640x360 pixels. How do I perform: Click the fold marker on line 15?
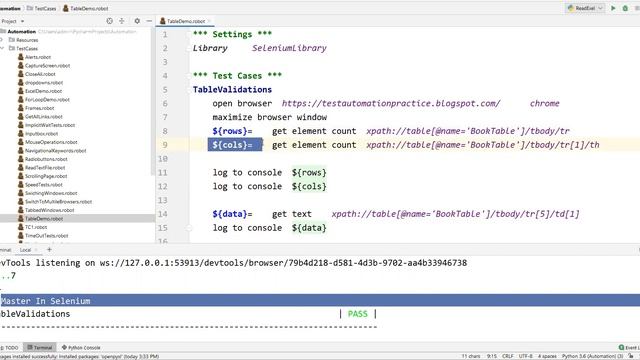click(189, 228)
